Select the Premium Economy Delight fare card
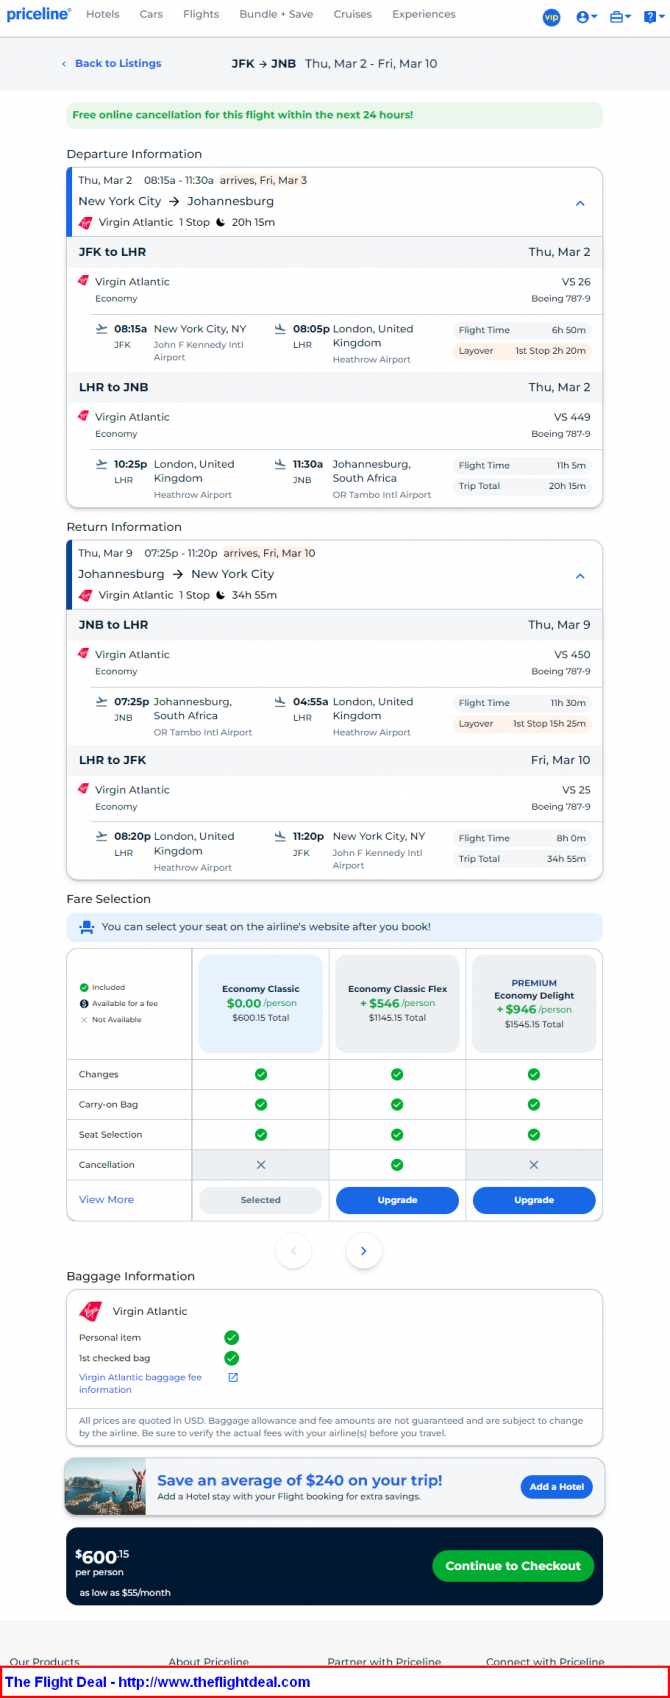The width and height of the screenshot is (670, 1698). (534, 1003)
